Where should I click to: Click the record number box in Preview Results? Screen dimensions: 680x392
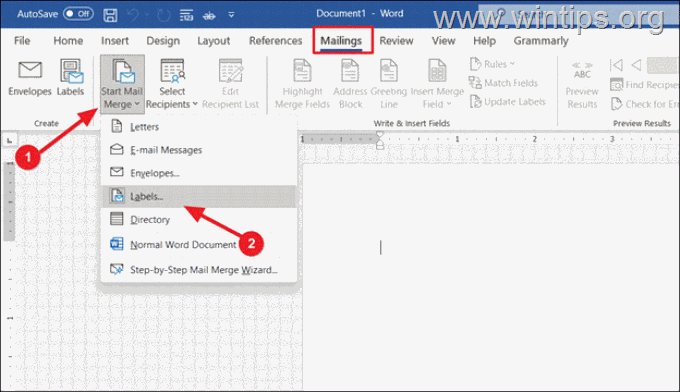662,65
